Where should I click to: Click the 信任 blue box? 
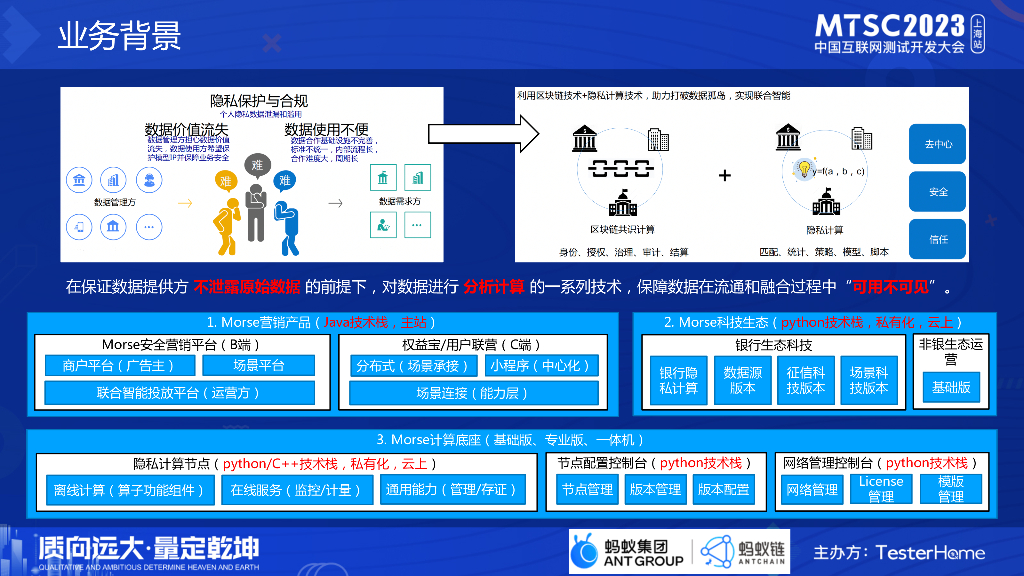[x=937, y=239]
